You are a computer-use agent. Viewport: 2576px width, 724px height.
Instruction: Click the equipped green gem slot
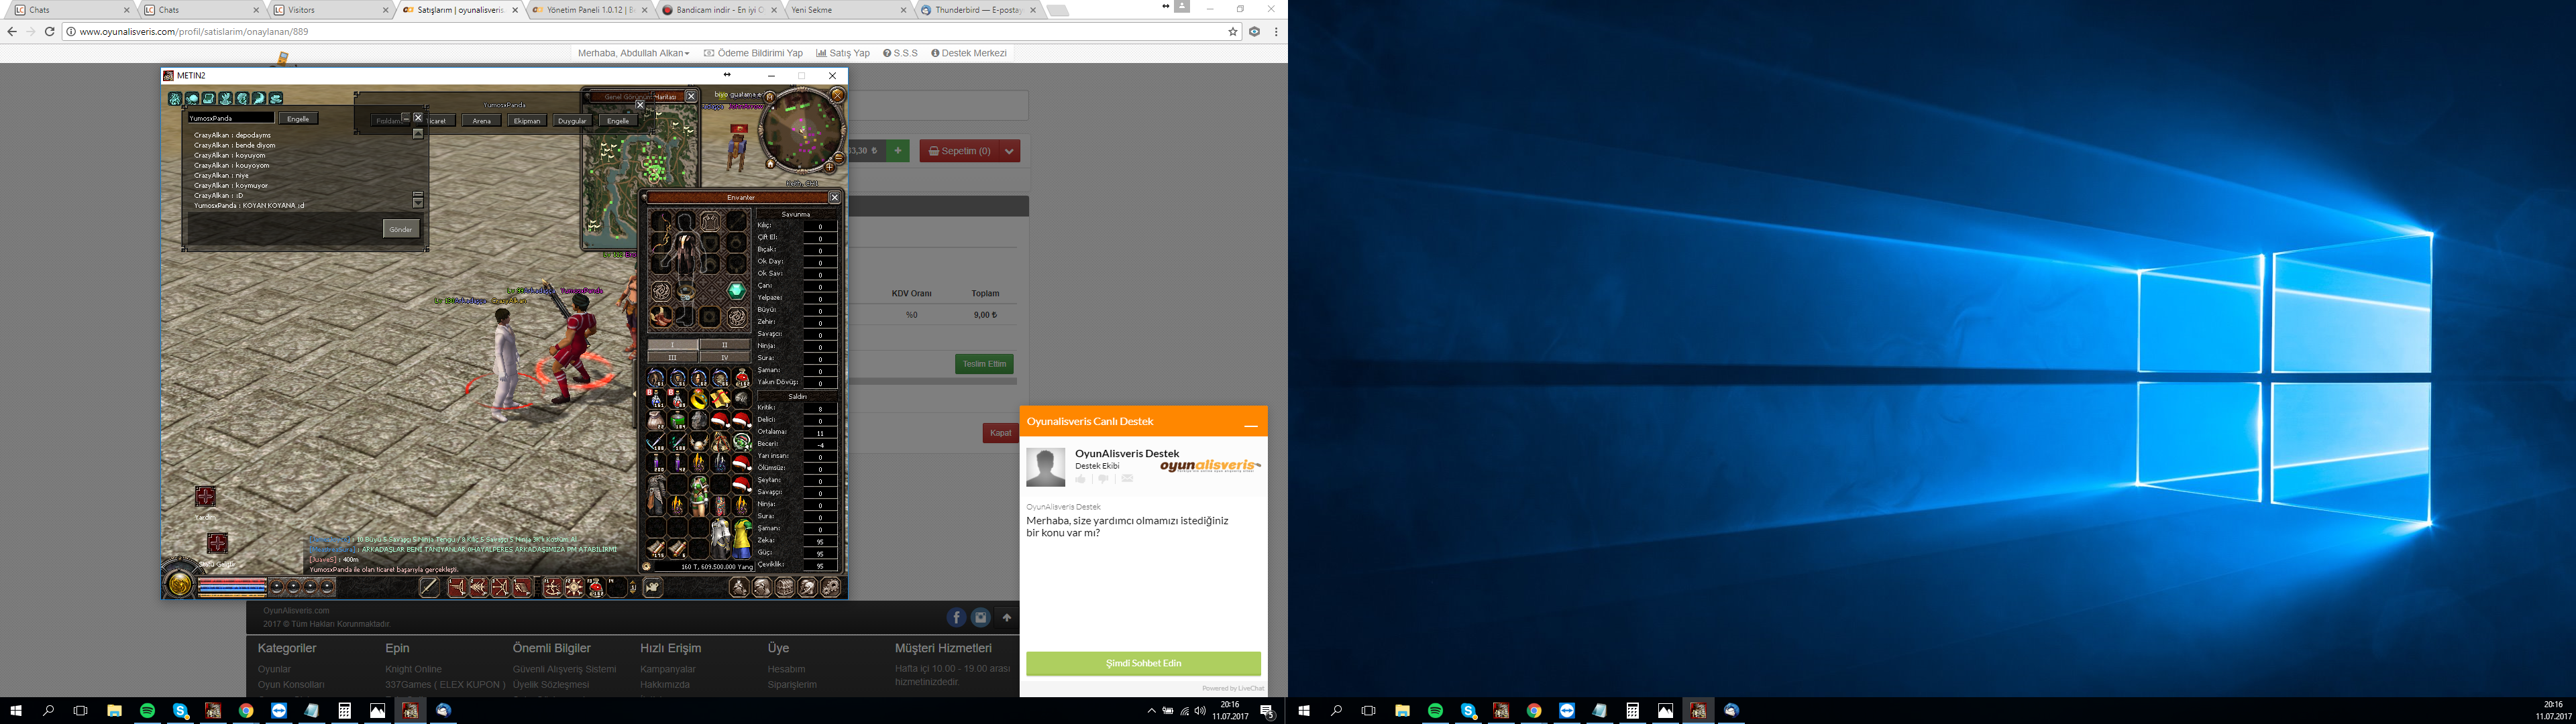pos(737,290)
